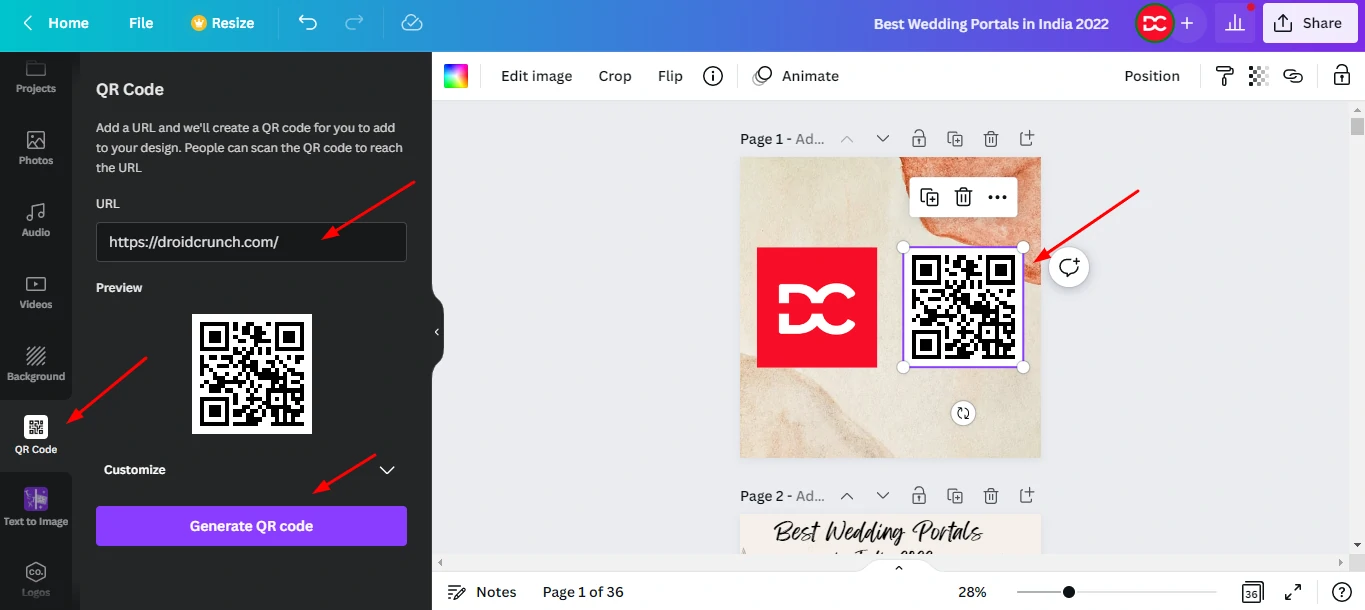
Task: Add a new page after Page 2
Action: (1027, 496)
